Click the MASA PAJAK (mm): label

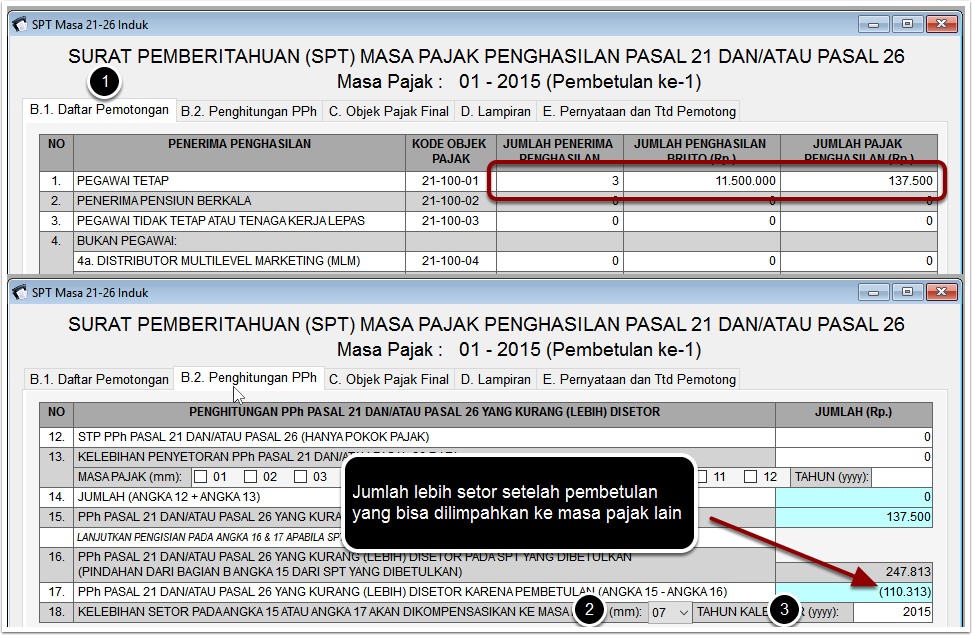(130, 477)
